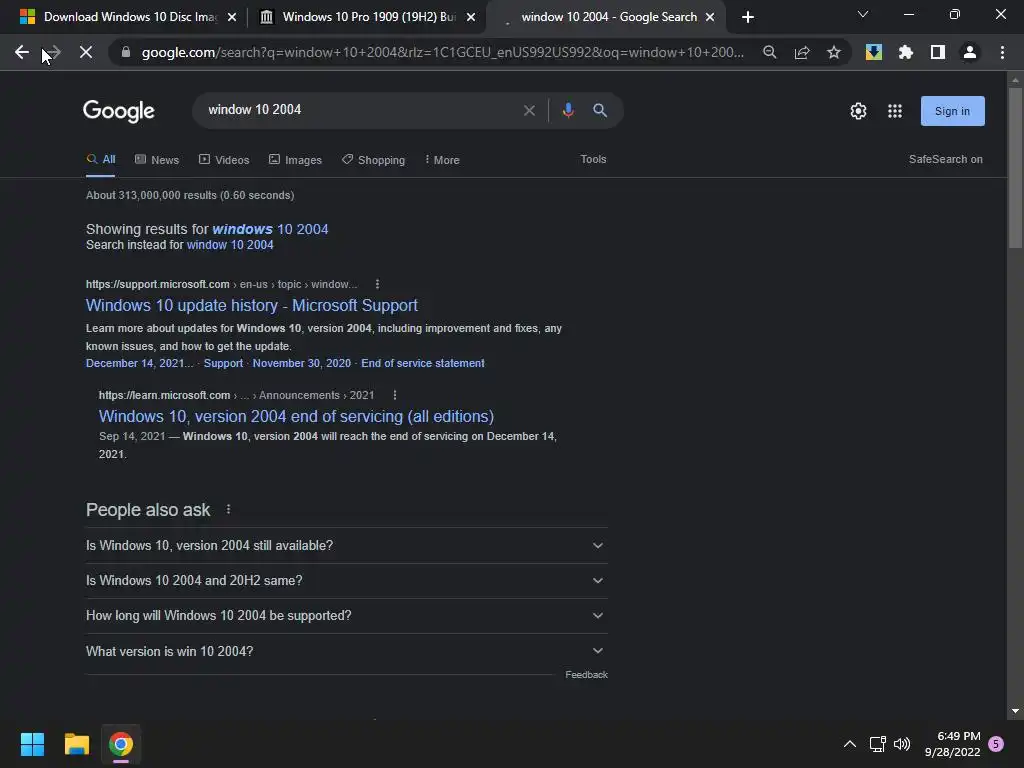The height and width of the screenshot is (768, 1024).
Task: Start voice search with microphone
Action: point(568,110)
